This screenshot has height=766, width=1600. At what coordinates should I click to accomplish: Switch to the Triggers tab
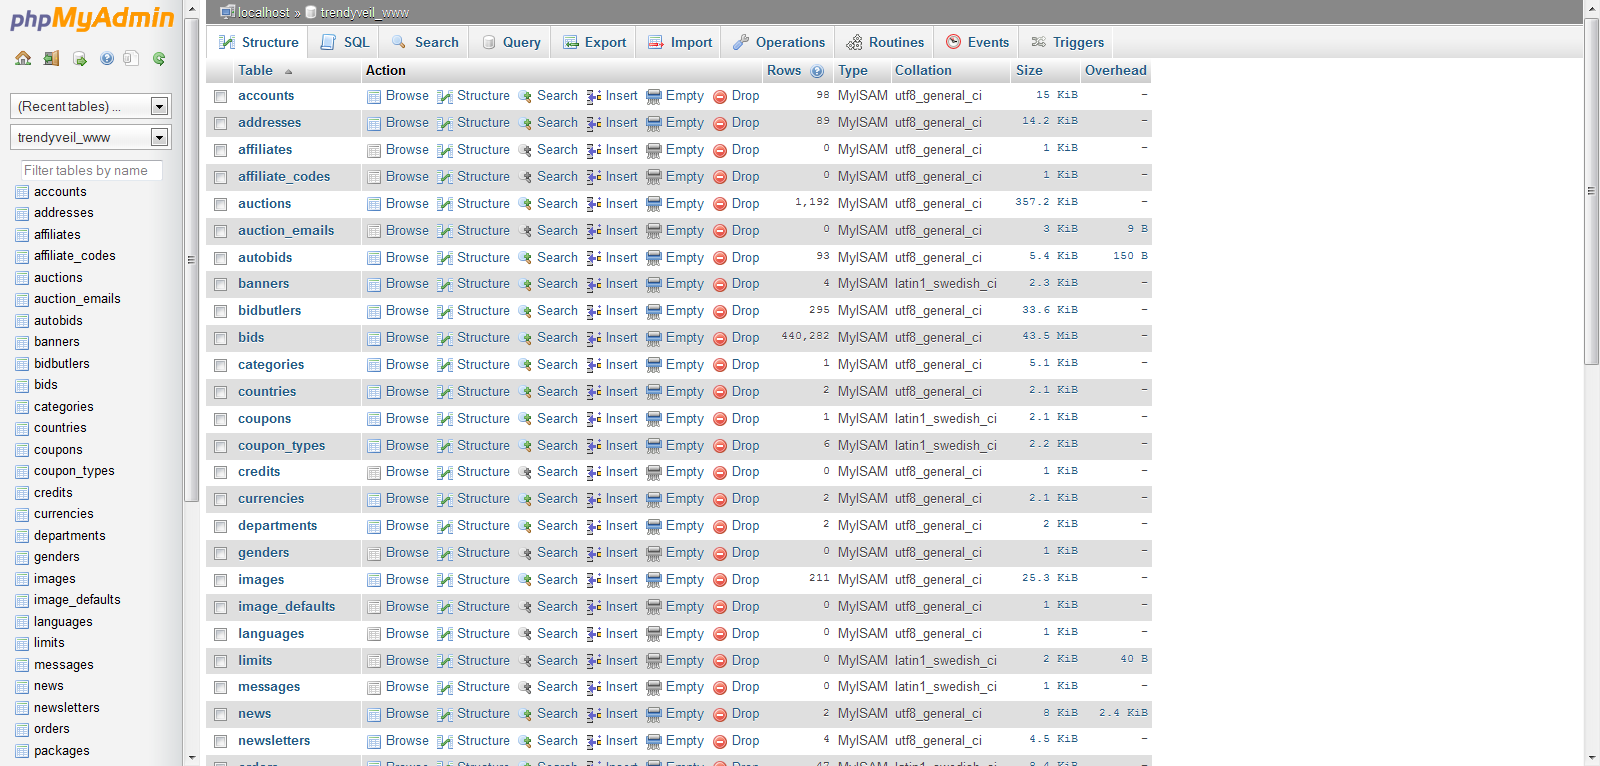coord(1068,42)
